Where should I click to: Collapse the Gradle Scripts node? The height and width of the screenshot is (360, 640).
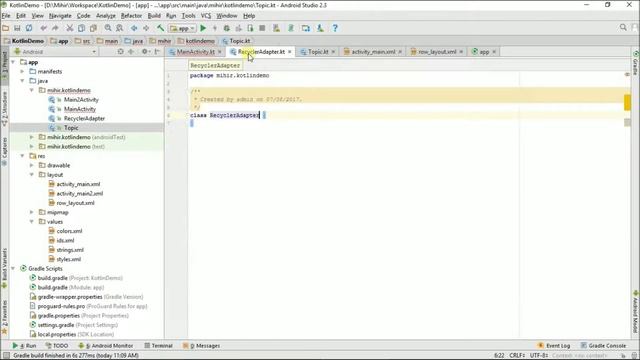coord(13,269)
